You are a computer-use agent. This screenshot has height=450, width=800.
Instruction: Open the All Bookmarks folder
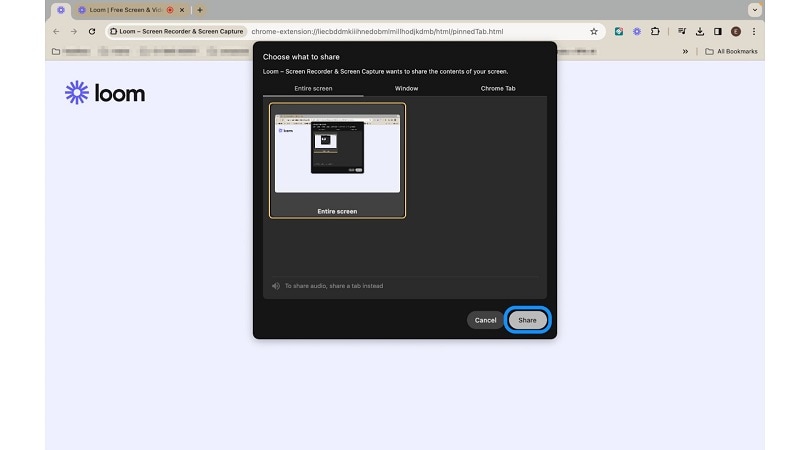731,52
